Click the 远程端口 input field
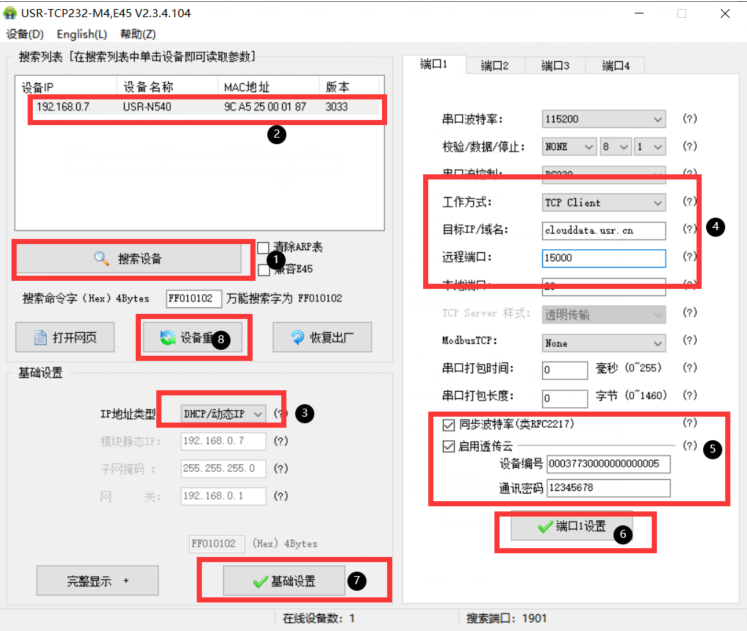The height and width of the screenshot is (631, 747). point(603,258)
